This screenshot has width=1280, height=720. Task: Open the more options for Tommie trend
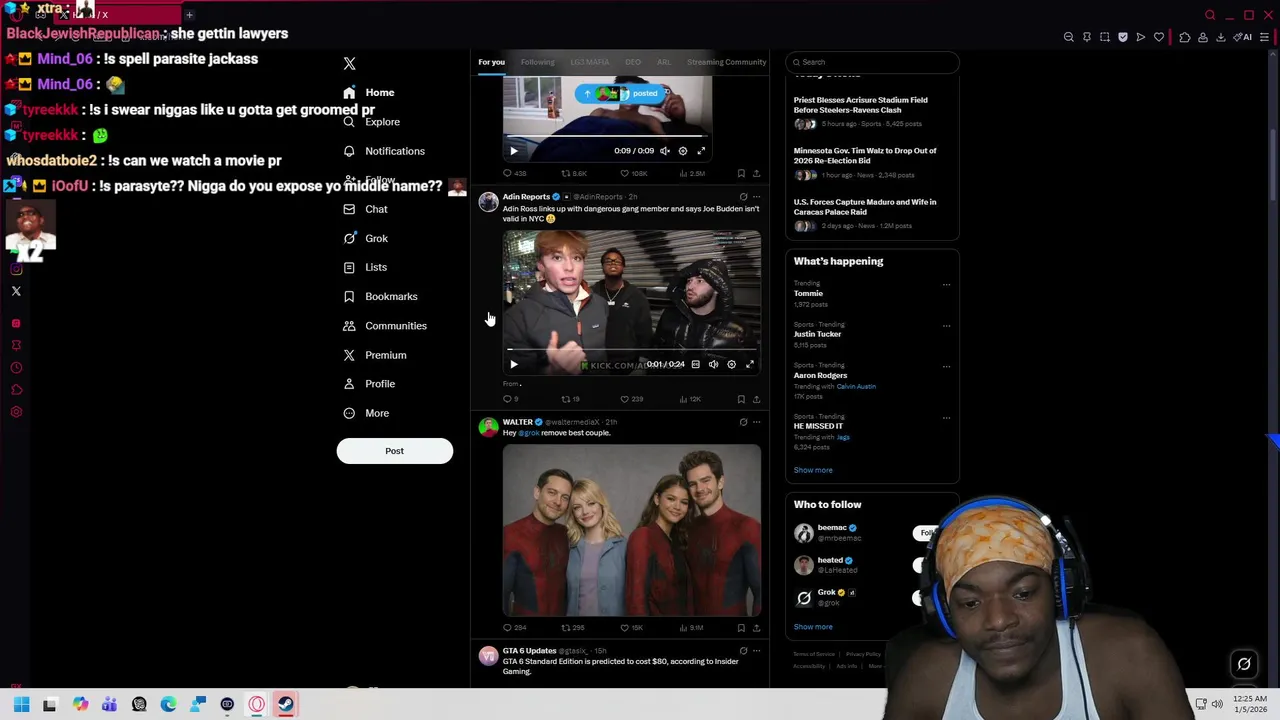(x=946, y=284)
